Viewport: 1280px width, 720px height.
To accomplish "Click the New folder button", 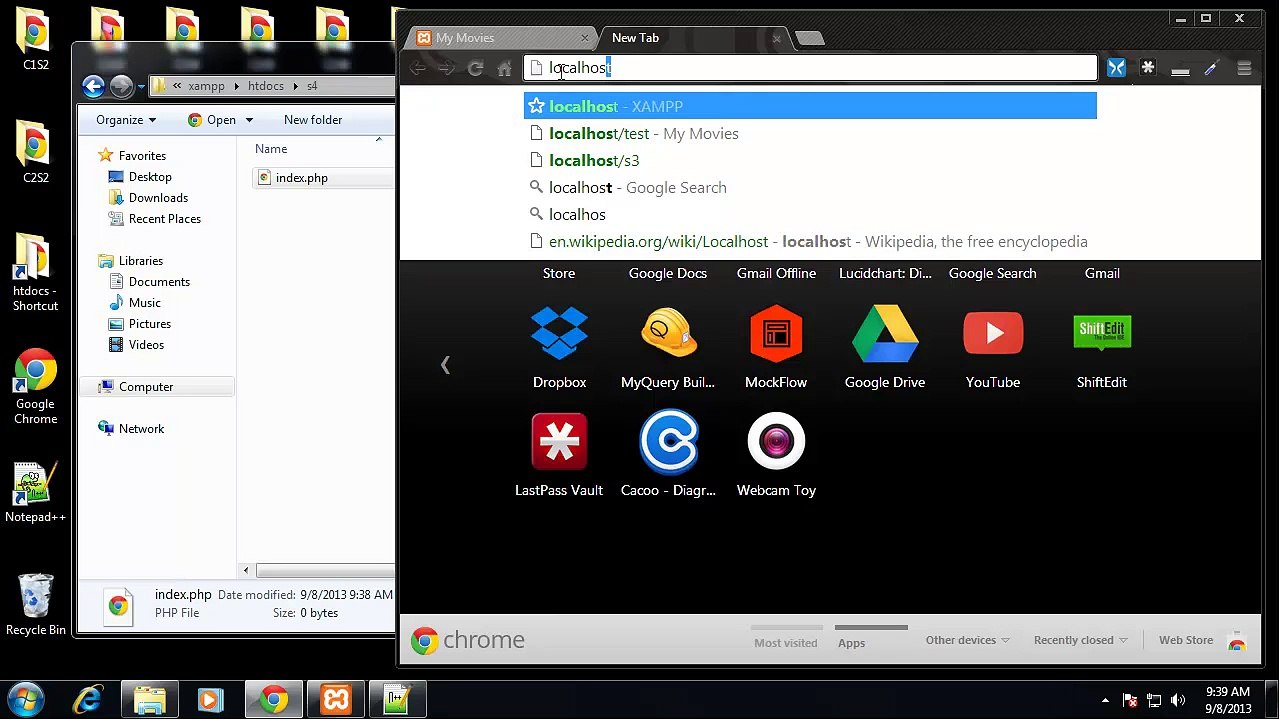I will click(313, 120).
